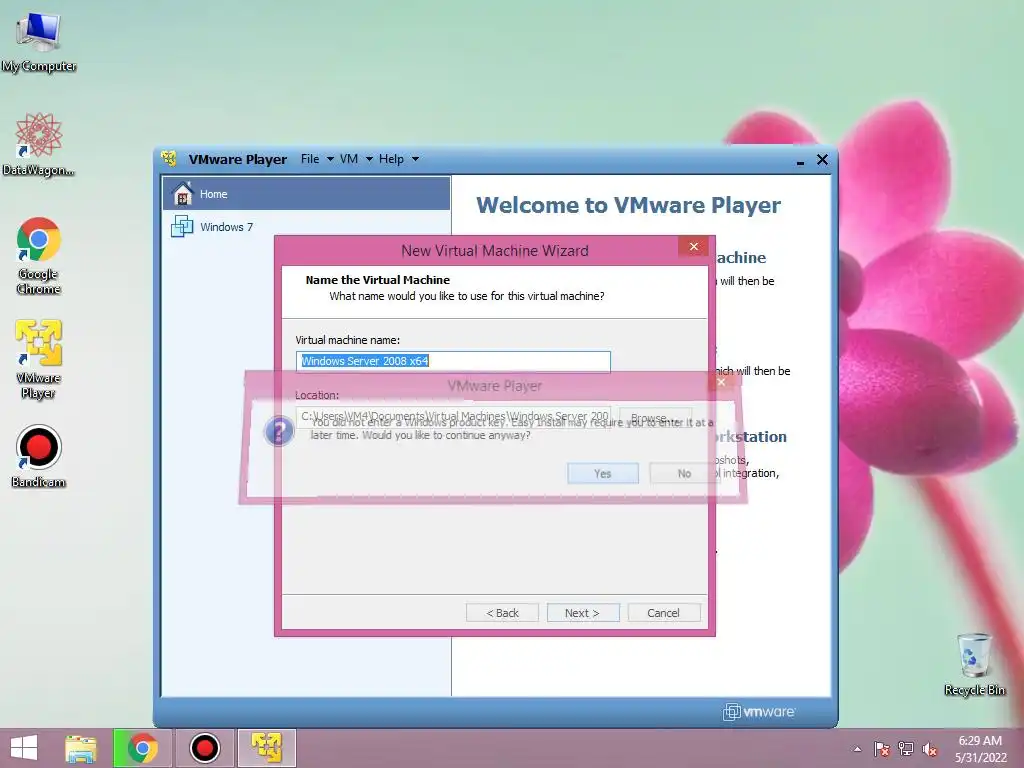Viewport: 1024px width, 768px height.
Task: Switch to Chrome in the taskbar
Action: tap(142, 748)
